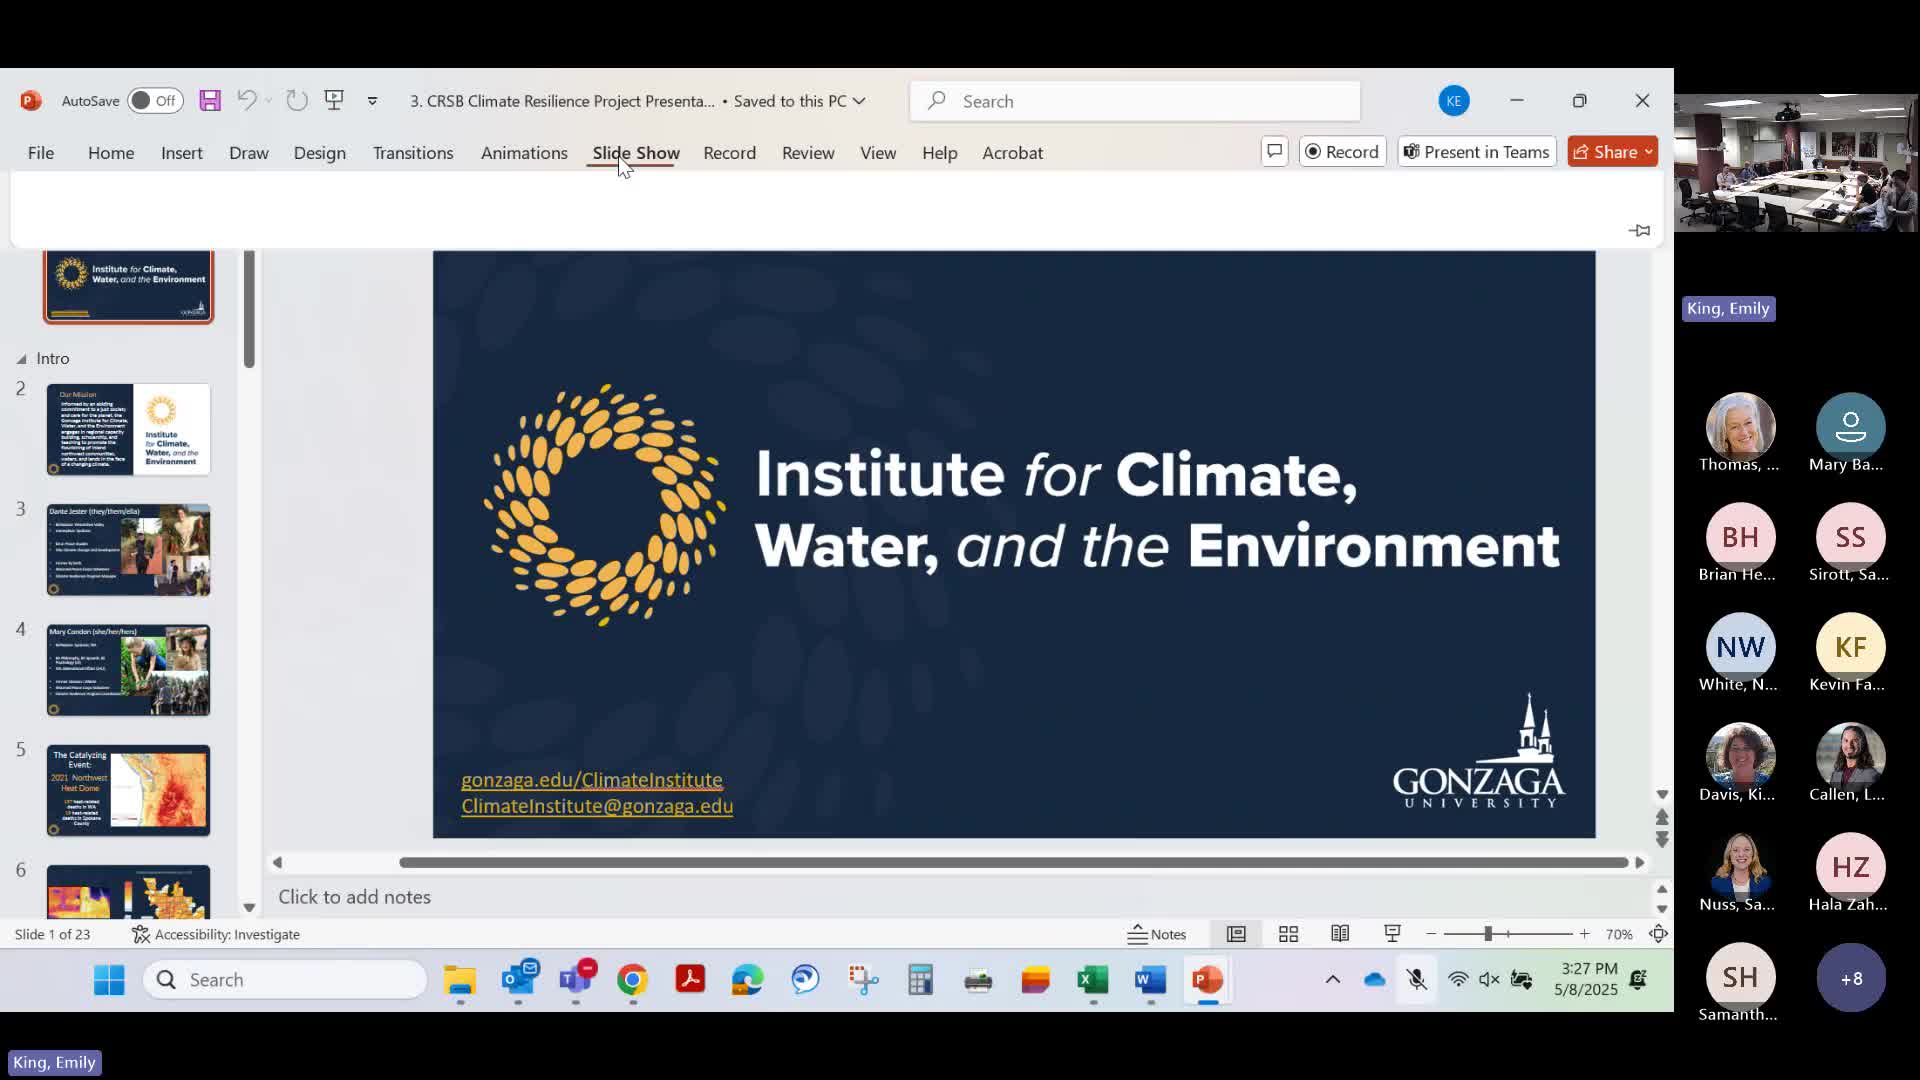Viewport: 1920px width, 1080px height.
Task: Click the zoom slider handle
Action: pos(1488,934)
